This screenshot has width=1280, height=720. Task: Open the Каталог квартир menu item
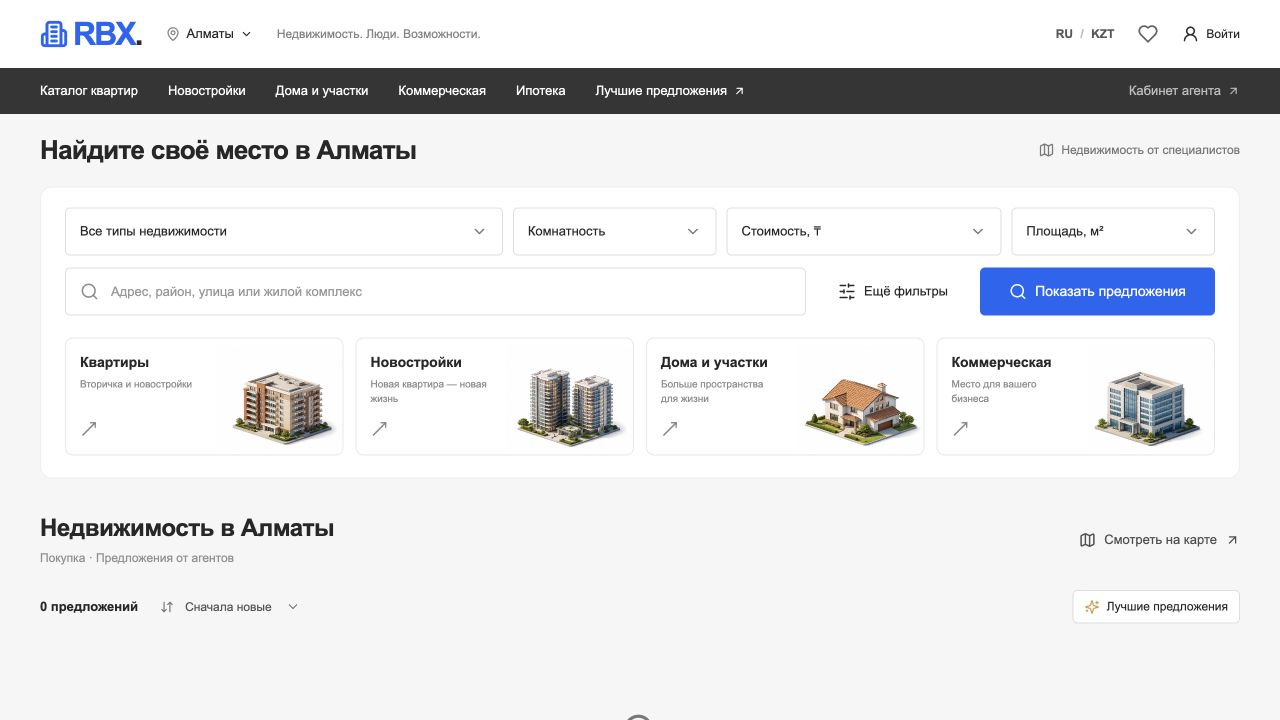[x=89, y=91]
